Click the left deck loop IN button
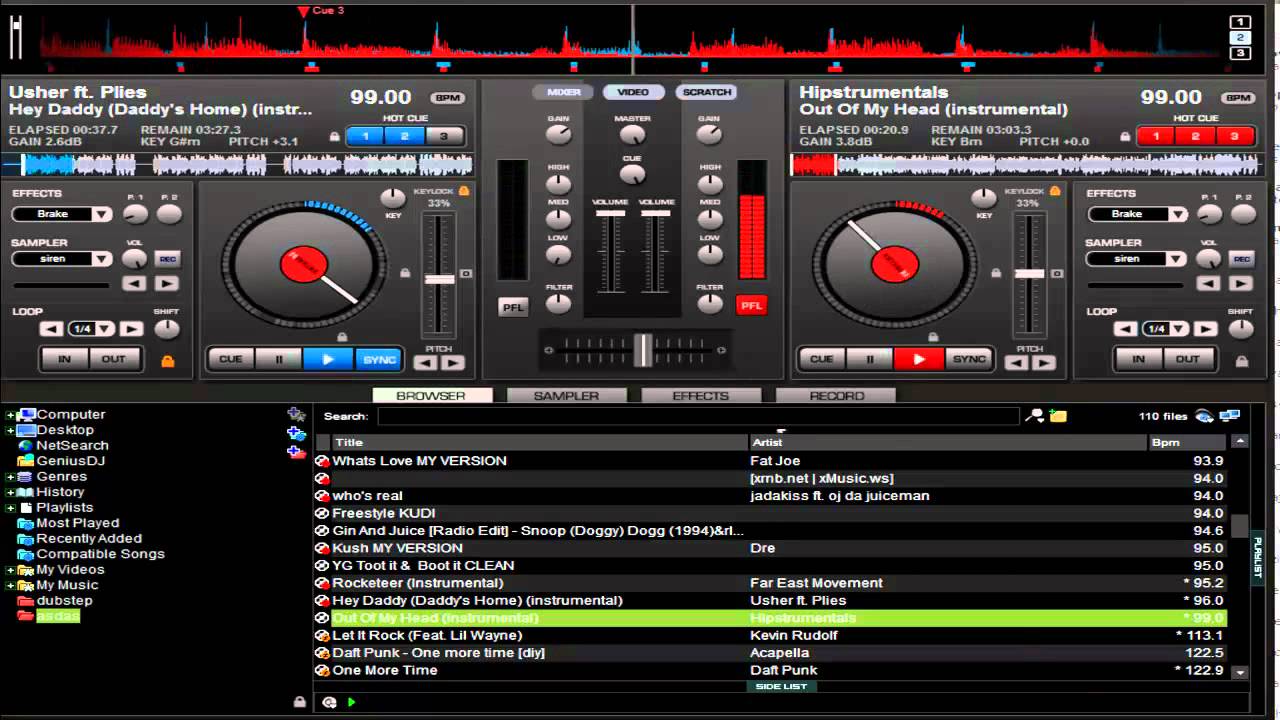The height and width of the screenshot is (720, 1280). [65, 359]
